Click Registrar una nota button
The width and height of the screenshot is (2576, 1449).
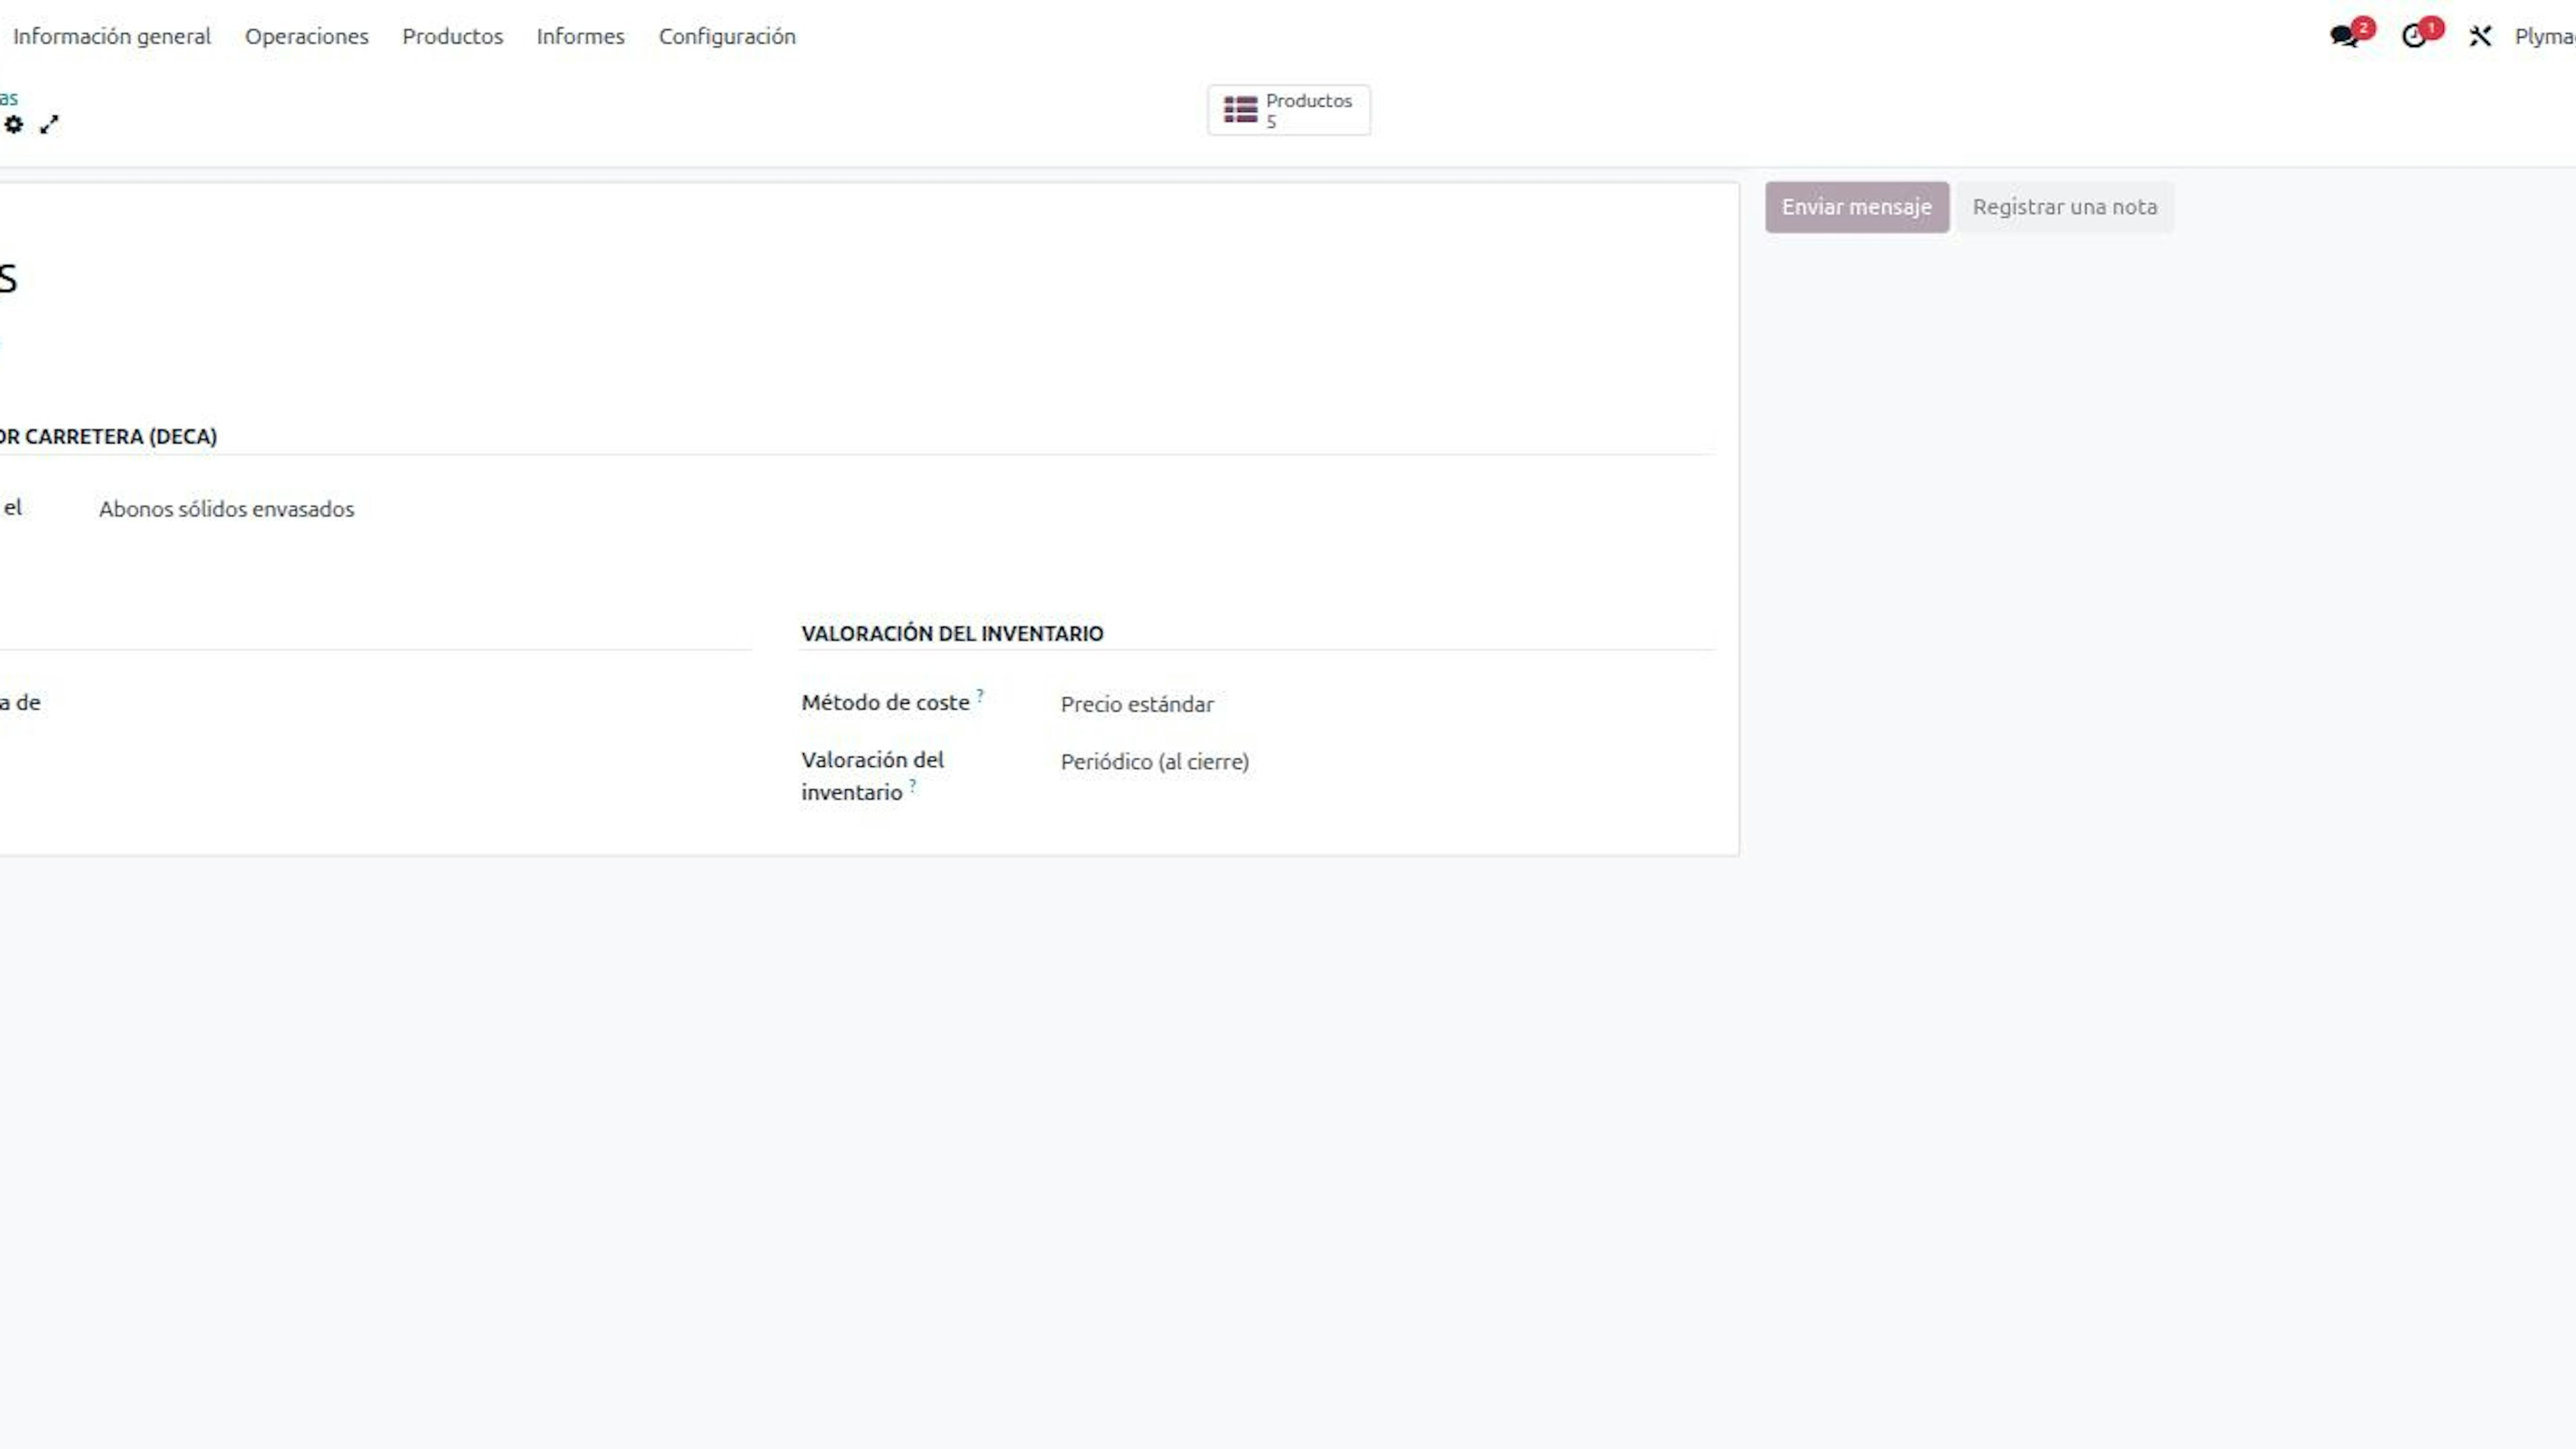(2065, 207)
